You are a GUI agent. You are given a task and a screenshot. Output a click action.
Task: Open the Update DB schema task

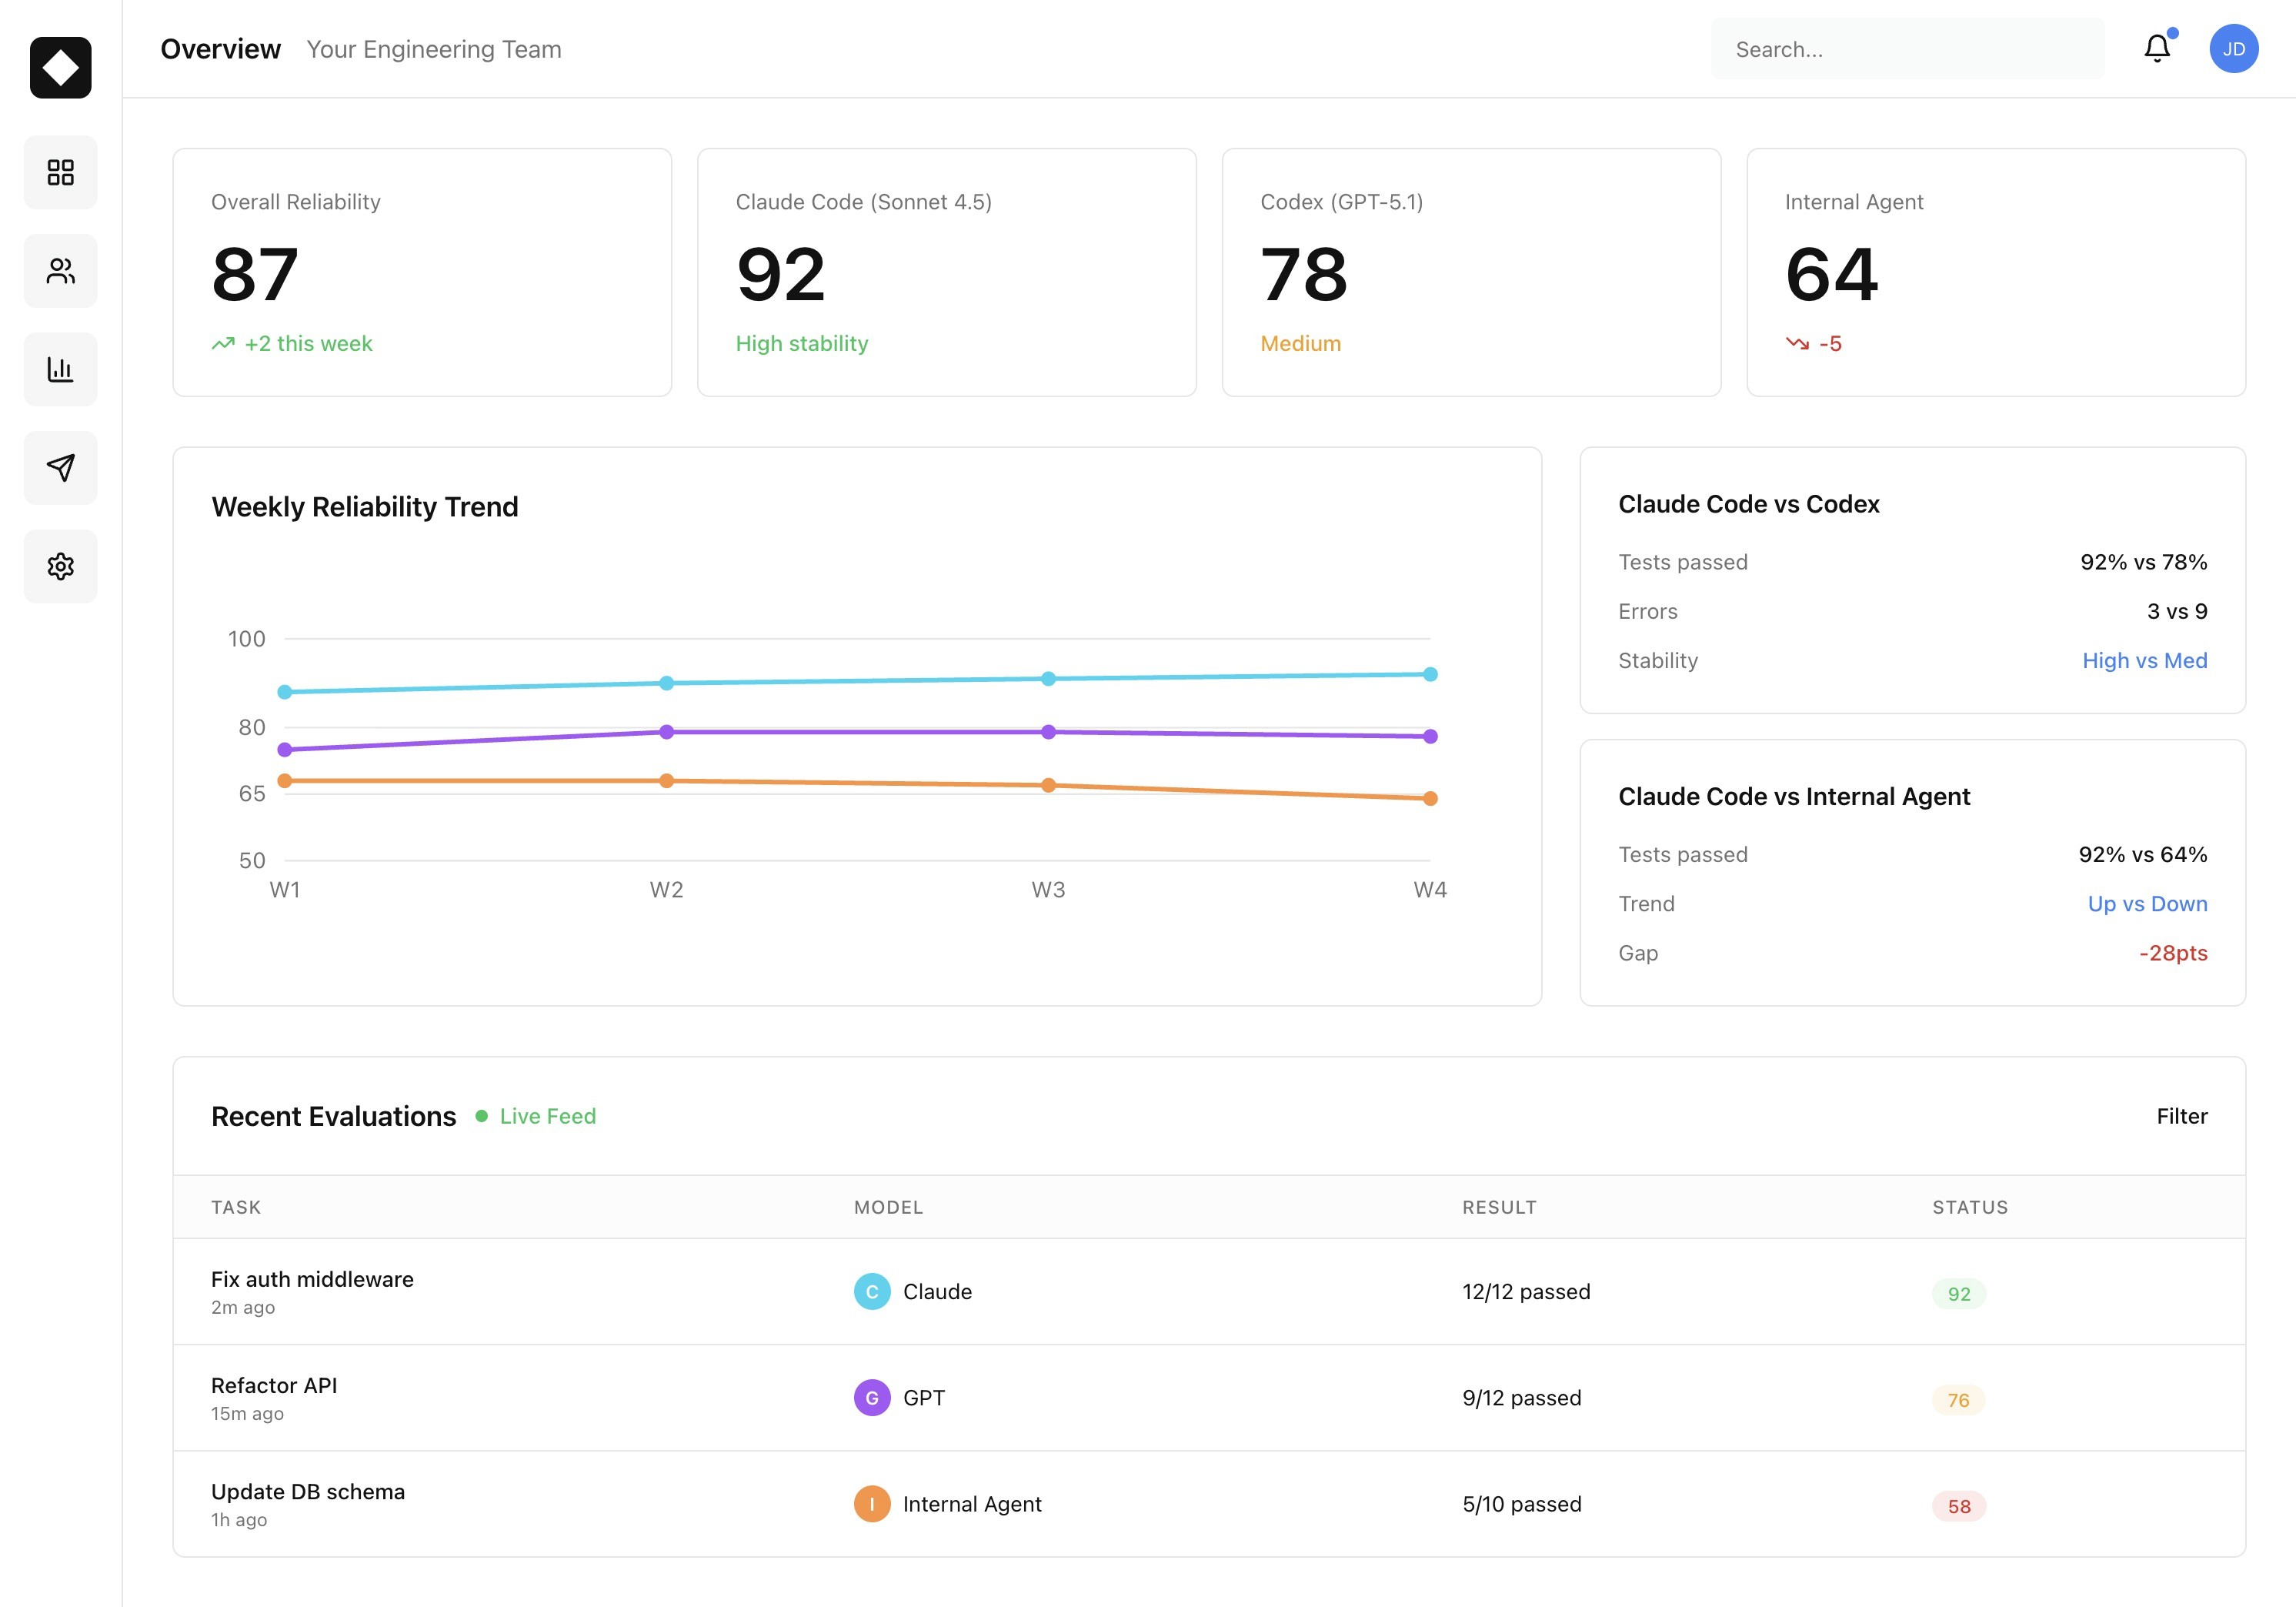pyautogui.click(x=308, y=1492)
